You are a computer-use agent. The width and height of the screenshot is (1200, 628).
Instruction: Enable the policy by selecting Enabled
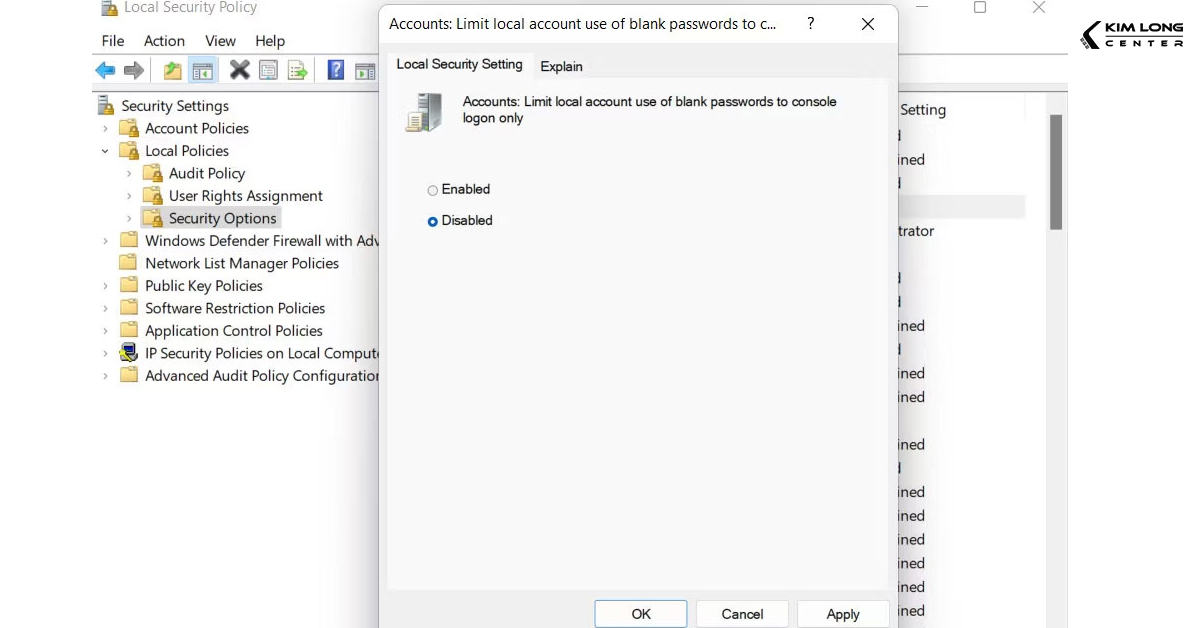click(433, 189)
